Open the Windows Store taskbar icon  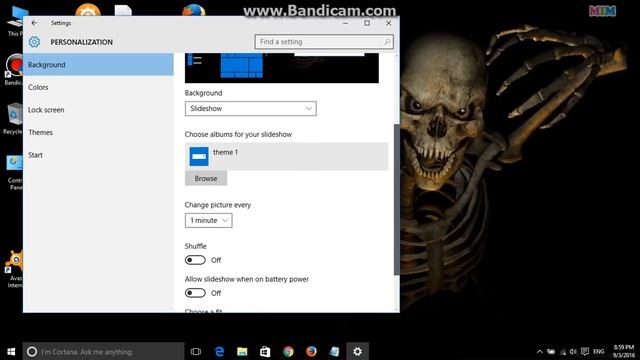[x=265, y=351]
